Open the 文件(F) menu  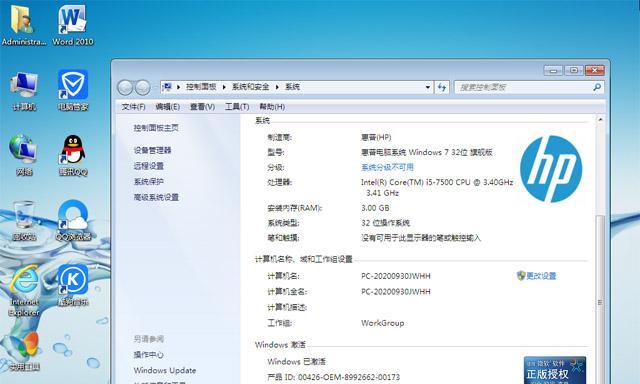[x=133, y=107]
